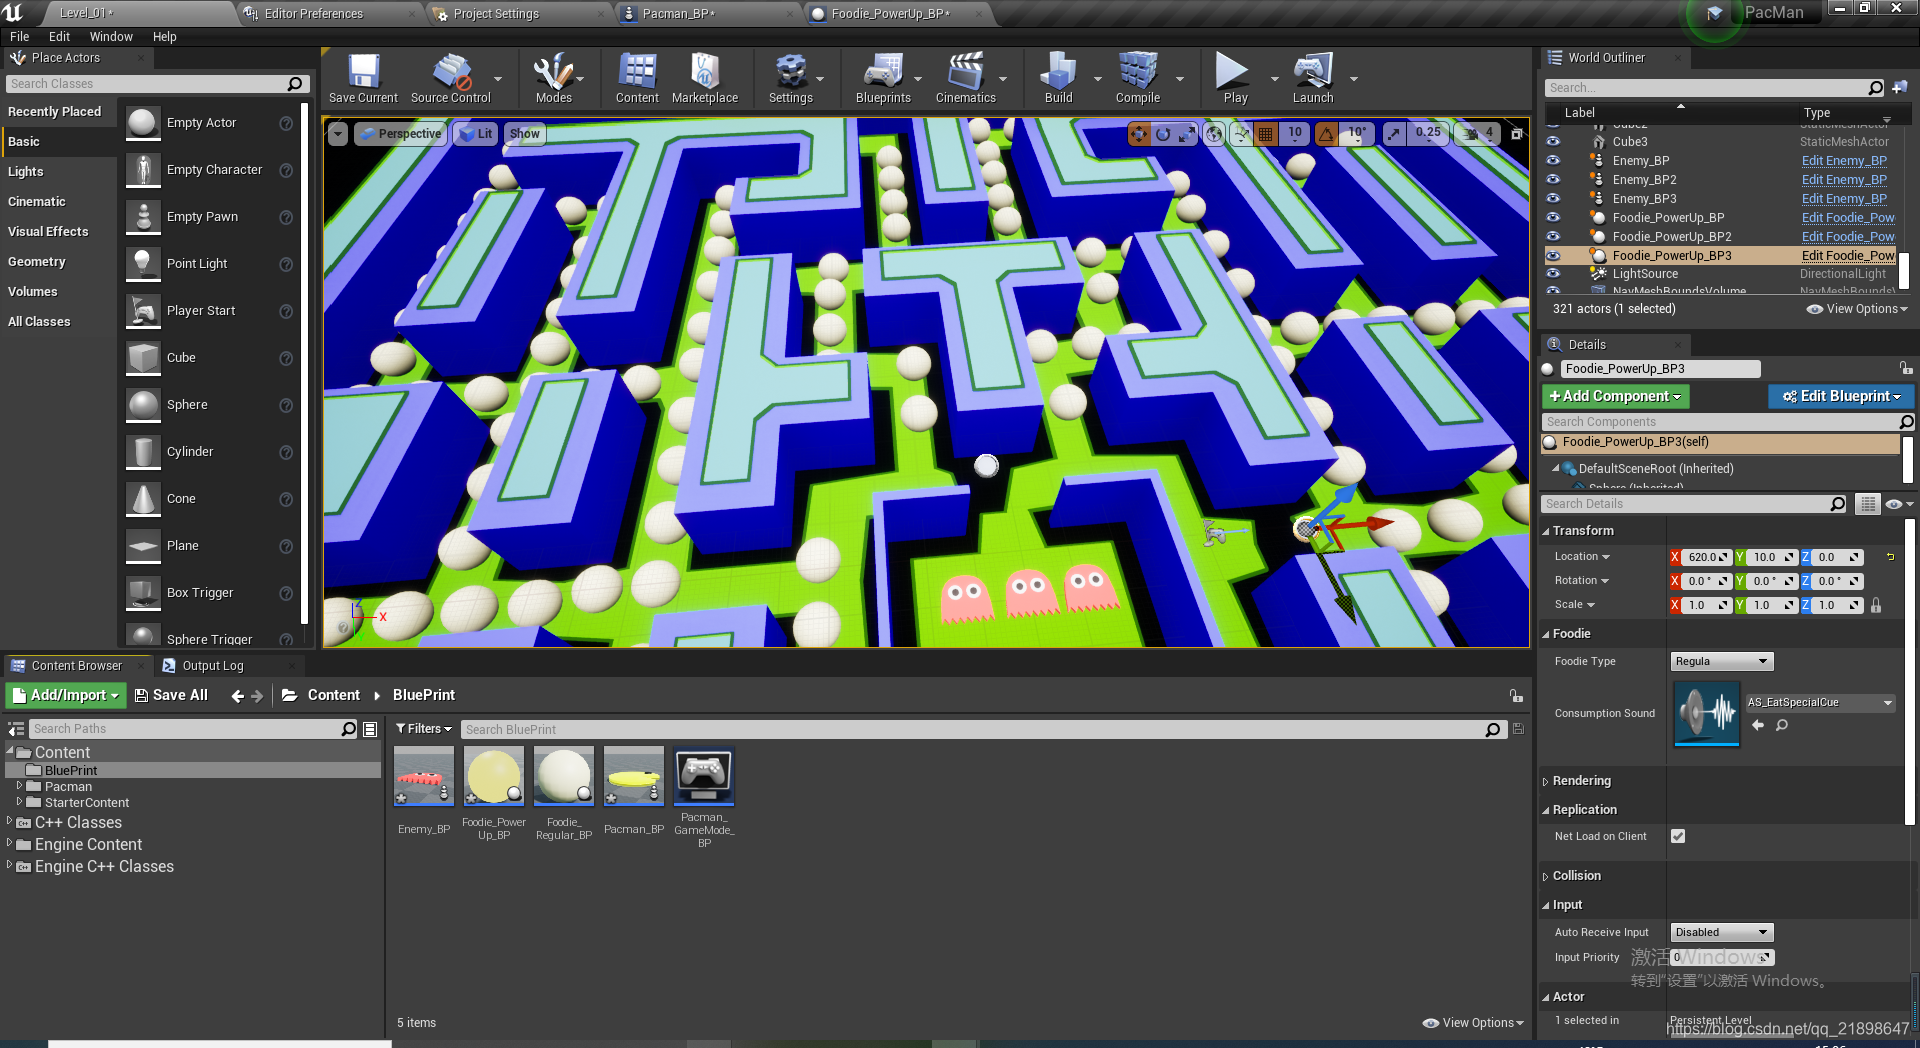Open File menu
The width and height of the screenshot is (1920, 1048).
point(20,37)
